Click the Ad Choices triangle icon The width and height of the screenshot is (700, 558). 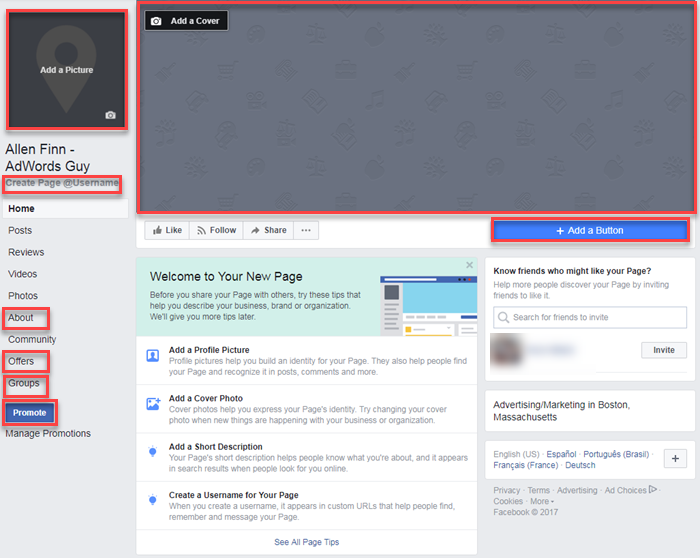point(653,489)
